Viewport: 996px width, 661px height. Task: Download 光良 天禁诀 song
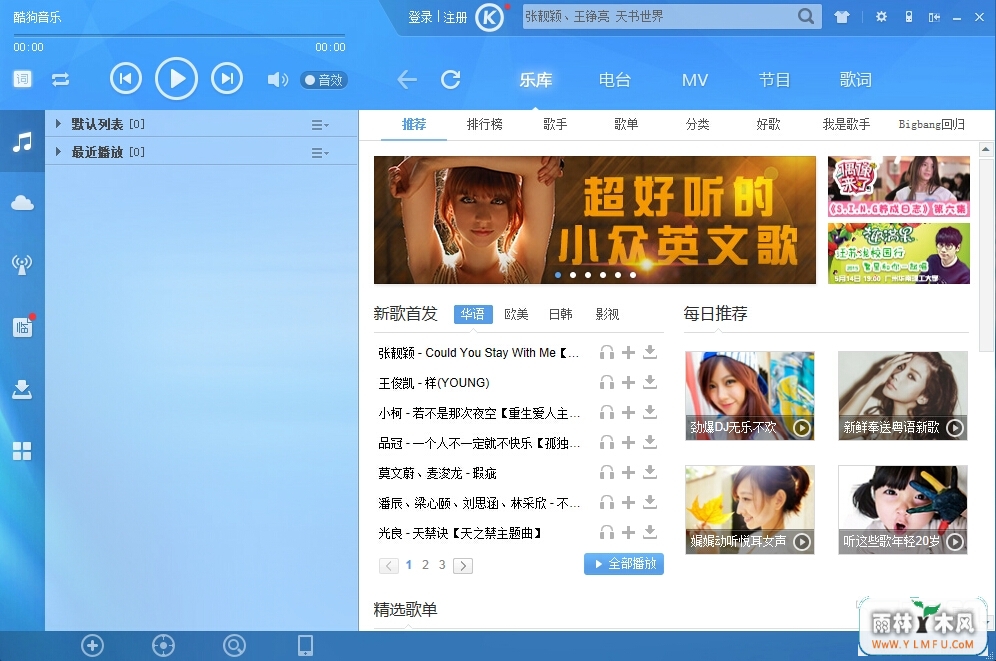pyautogui.click(x=650, y=532)
